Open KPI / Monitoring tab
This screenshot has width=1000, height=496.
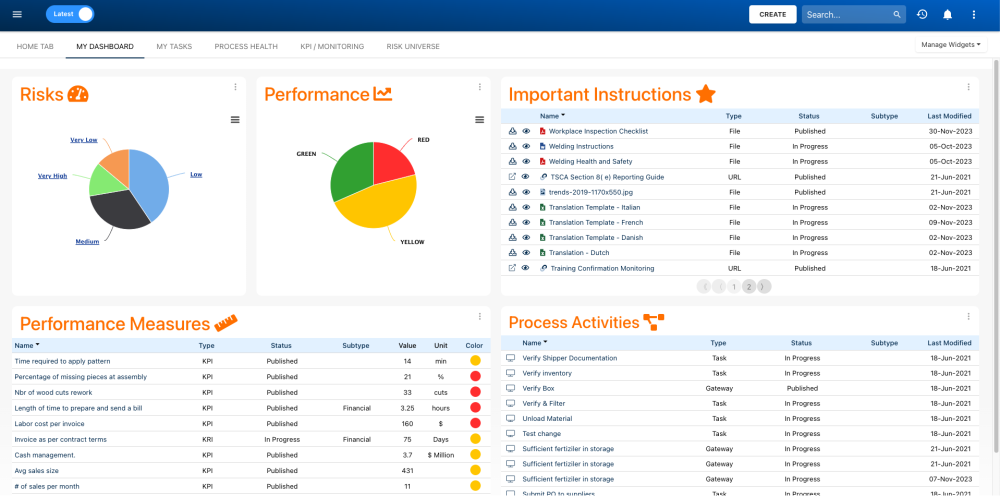click(x=332, y=47)
